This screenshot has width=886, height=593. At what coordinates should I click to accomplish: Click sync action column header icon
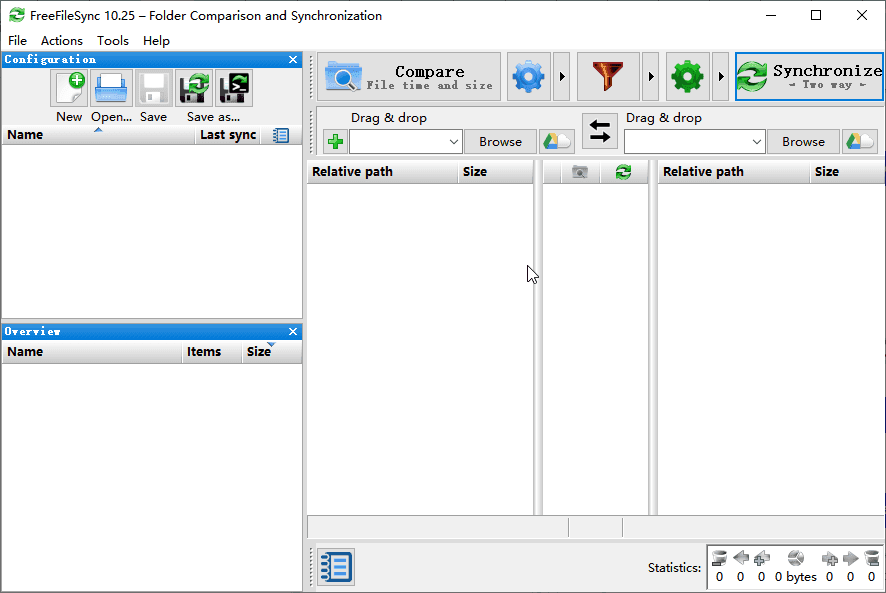pyautogui.click(x=623, y=172)
